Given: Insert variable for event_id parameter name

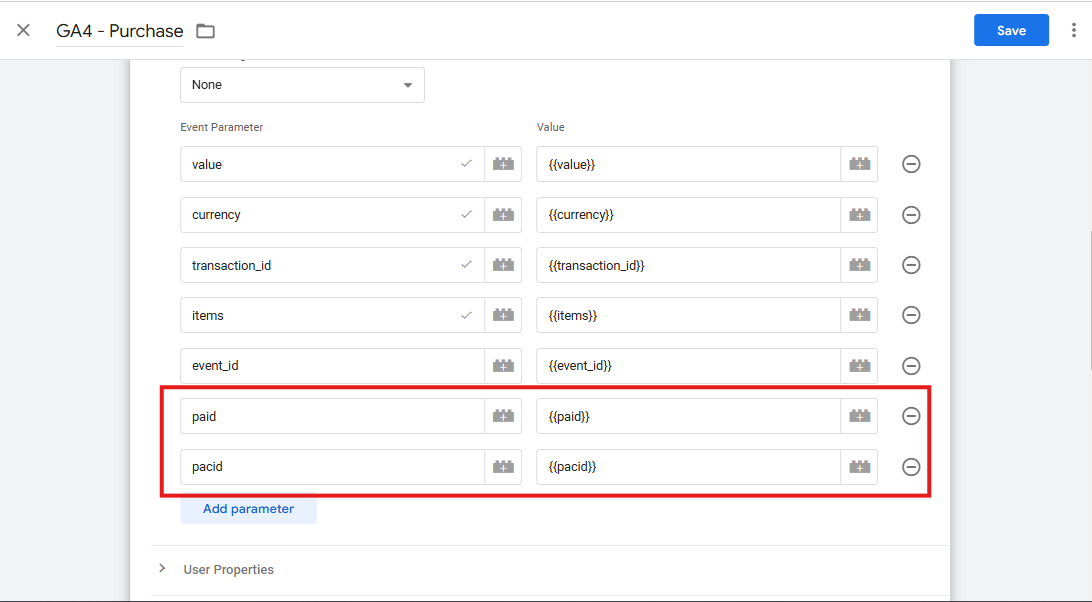Looking at the screenshot, I should (x=503, y=366).
